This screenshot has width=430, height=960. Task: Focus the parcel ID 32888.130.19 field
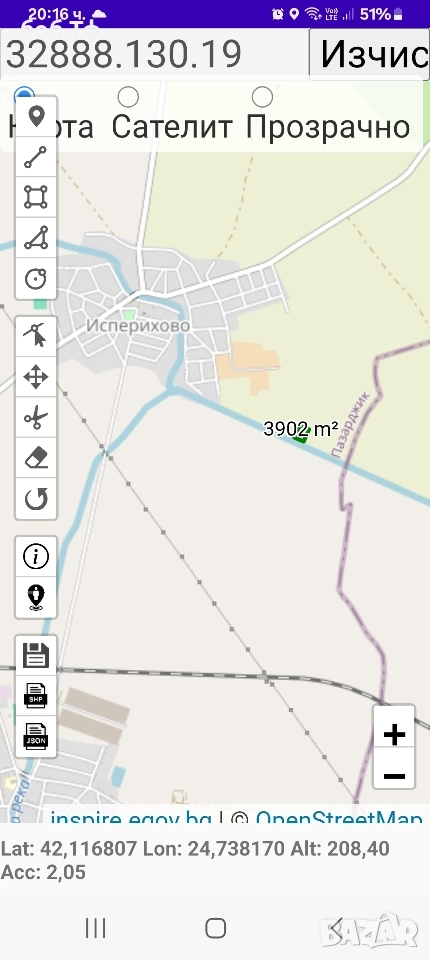point(154,54)
